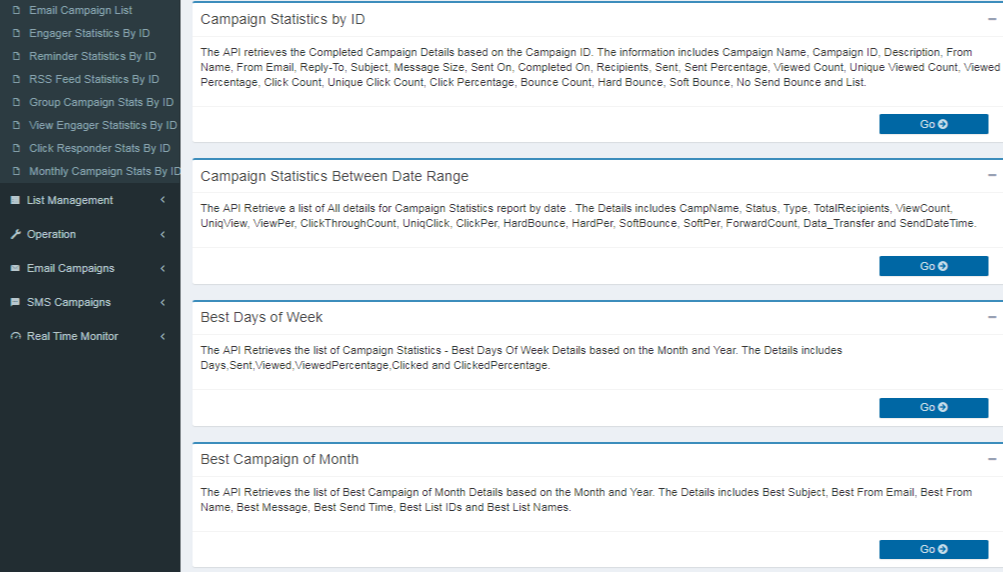The width and height of the screenshot is (1003, 572).
Task: Expand the Operation submenu chevron
Action: coord(162,234)
